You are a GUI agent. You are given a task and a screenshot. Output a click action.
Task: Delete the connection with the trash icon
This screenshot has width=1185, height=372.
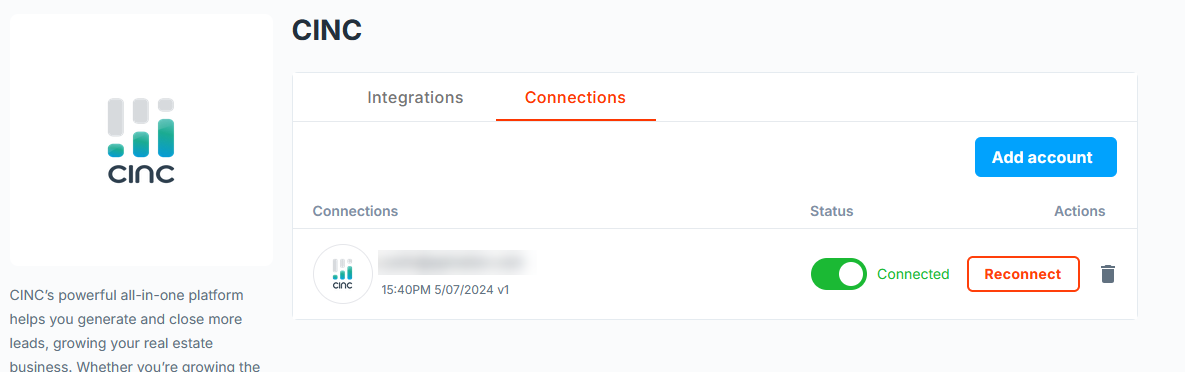(1107, 274)
